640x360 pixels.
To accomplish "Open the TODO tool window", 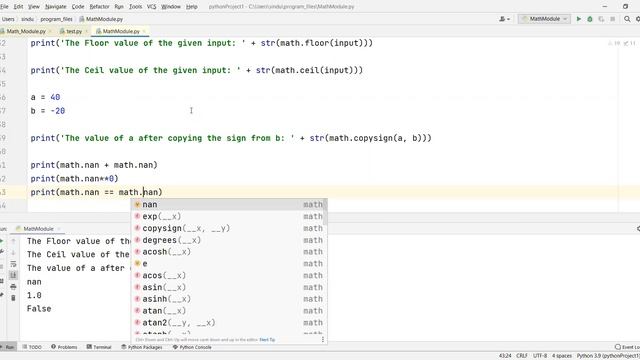I will pyautogui.click(x=32, y=347).
